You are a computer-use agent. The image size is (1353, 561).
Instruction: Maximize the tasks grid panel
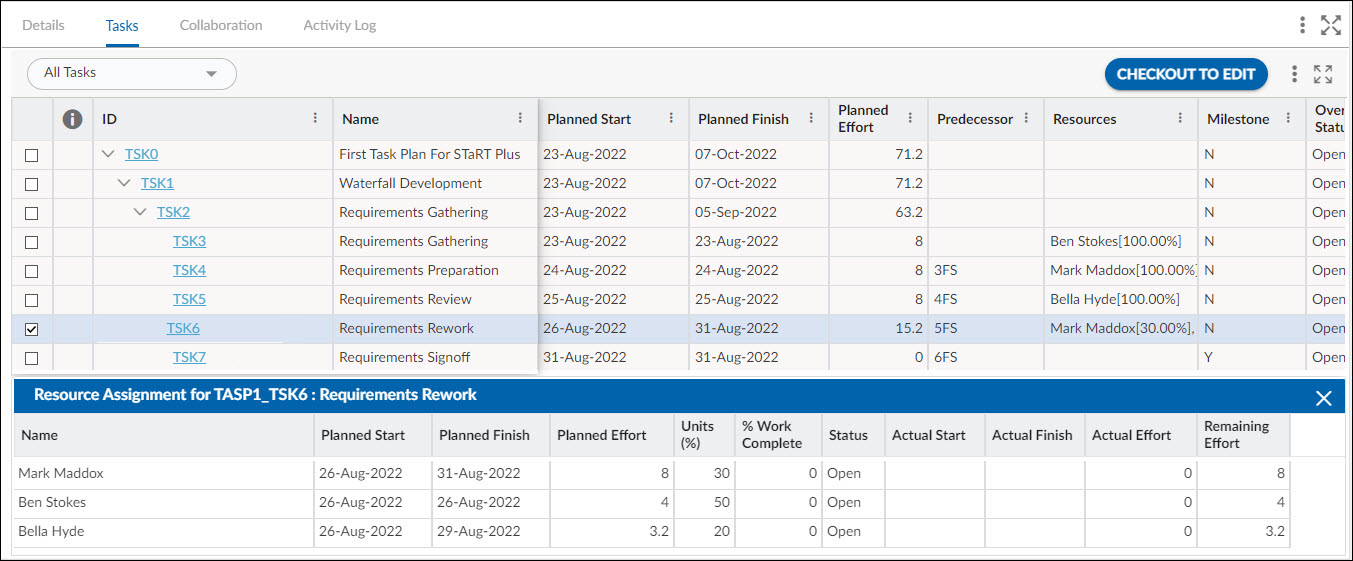(1323, 74)
